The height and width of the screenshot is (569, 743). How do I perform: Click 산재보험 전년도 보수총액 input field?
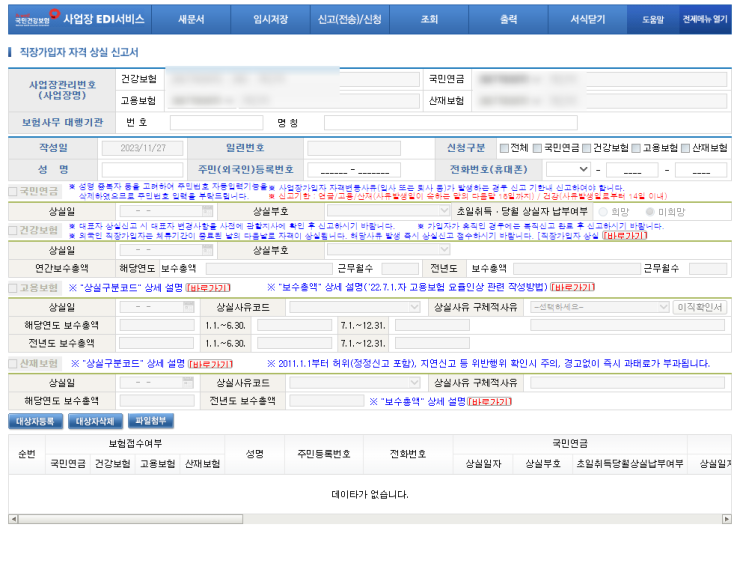coord(326,401)
